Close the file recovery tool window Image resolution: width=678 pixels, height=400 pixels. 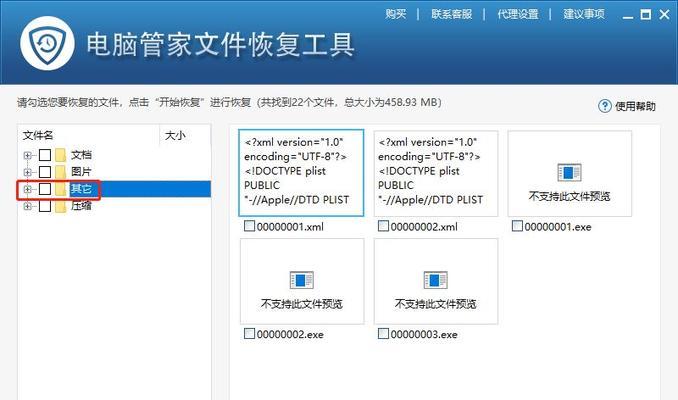pos(665,15)
